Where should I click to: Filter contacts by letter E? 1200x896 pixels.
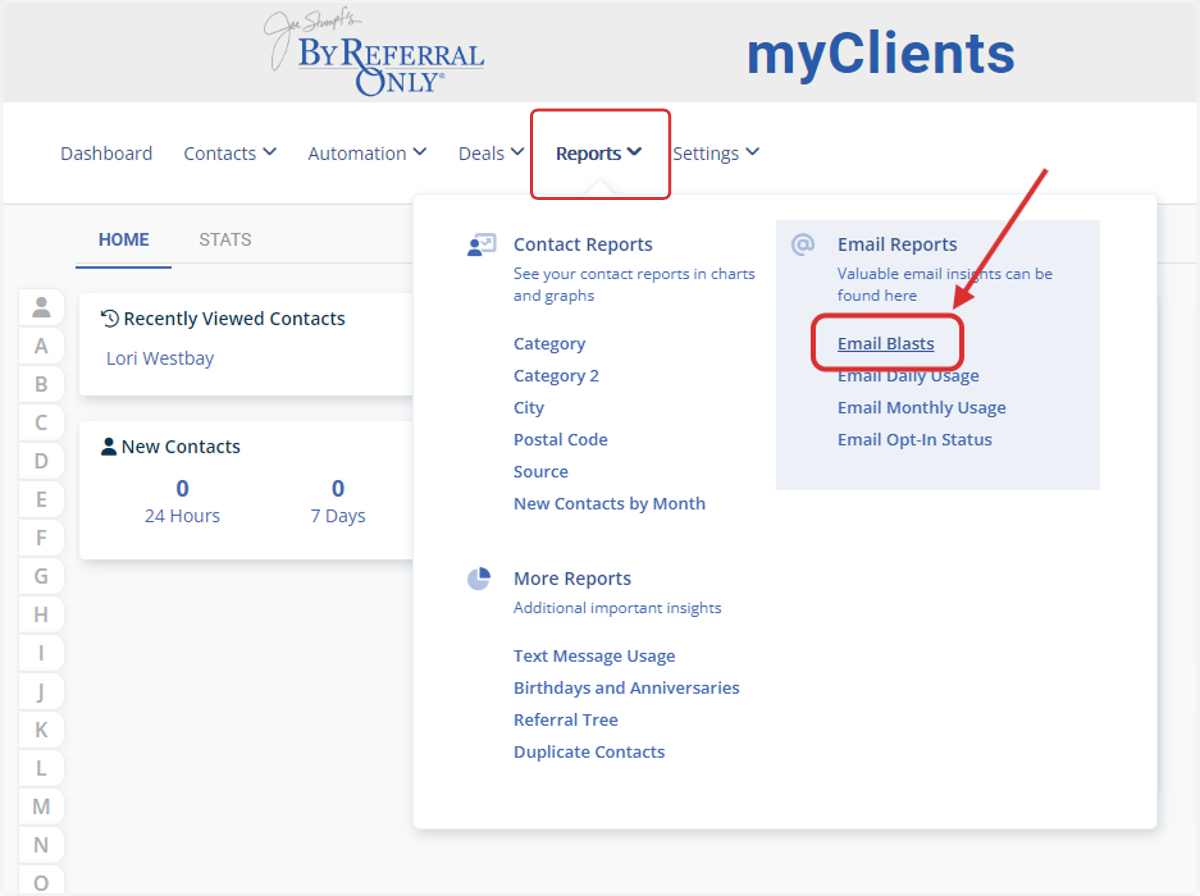41,500
